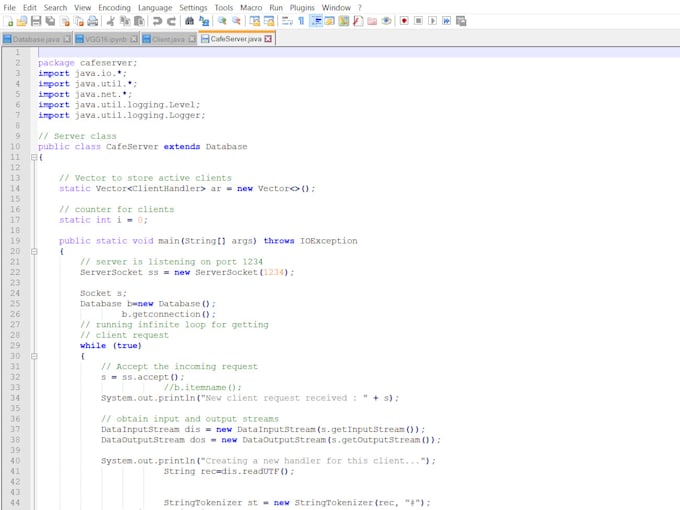680x510 pixels.
Task: Click the text "package cafeserver;"
Action: 88,63
